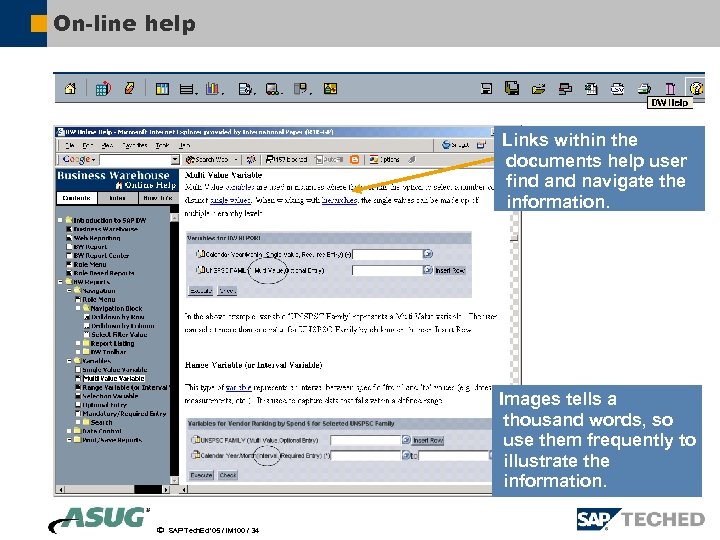Expand the Print/Save Reports folder
Image resolution: width=720 pixels, height=540 pixels.
[x=69, y=440]
